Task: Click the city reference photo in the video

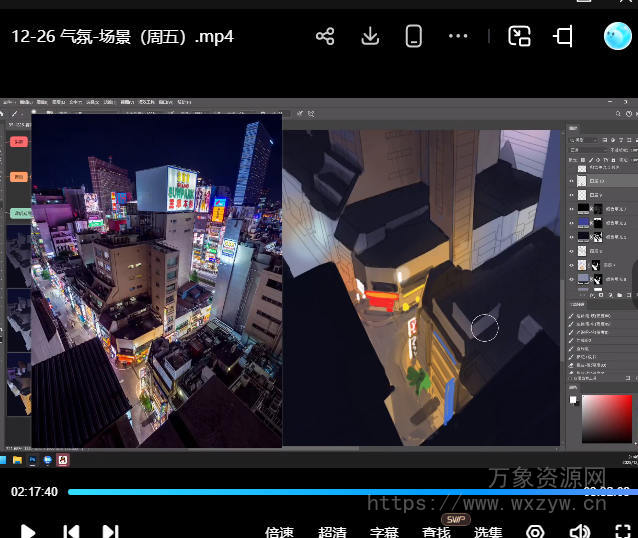Action: pos(157,280)
